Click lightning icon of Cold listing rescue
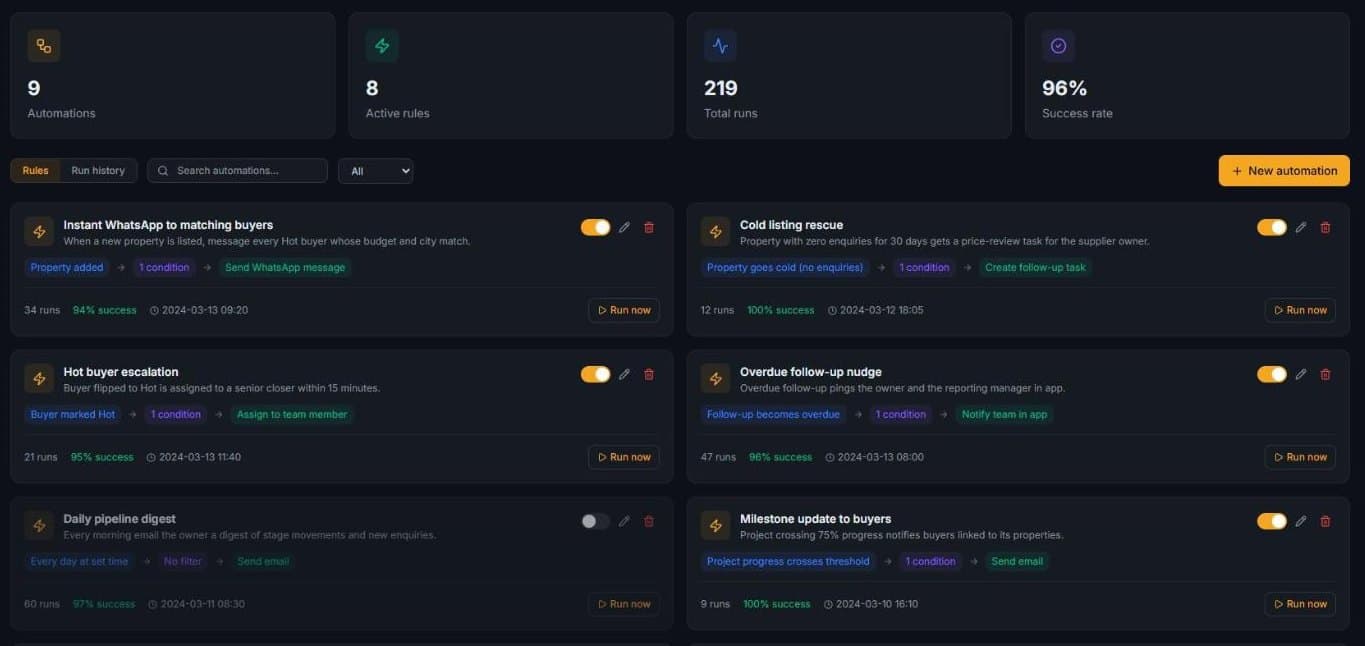1365x646 pixels. pyautogui.click(x=715, y=232)
